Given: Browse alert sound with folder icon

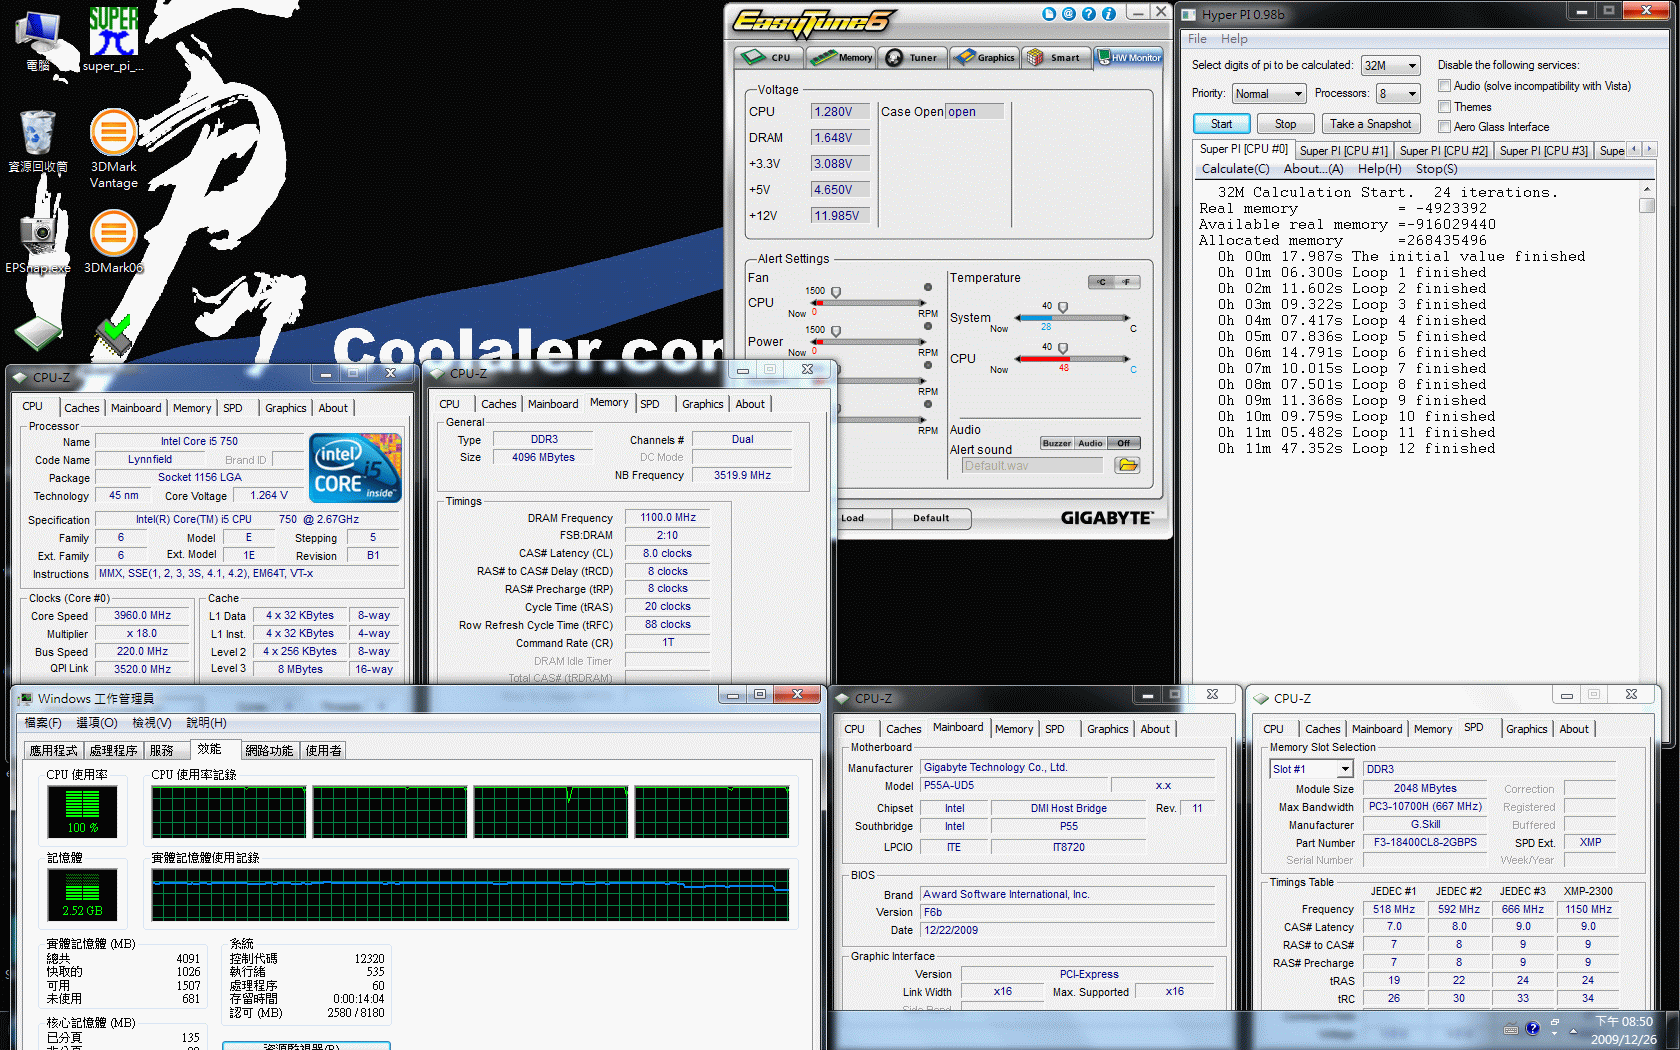Looking at the screenshot, I should (x=1127, y=465).
